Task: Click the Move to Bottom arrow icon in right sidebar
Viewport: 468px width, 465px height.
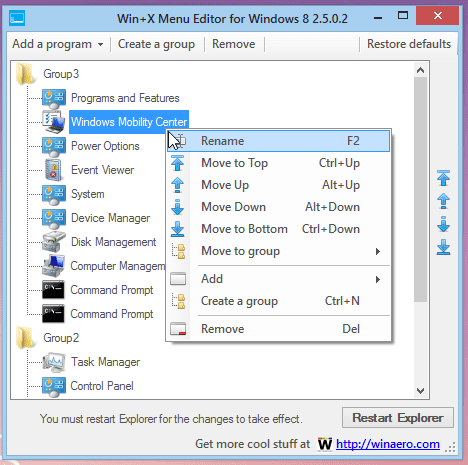Action: click(443, 247)
